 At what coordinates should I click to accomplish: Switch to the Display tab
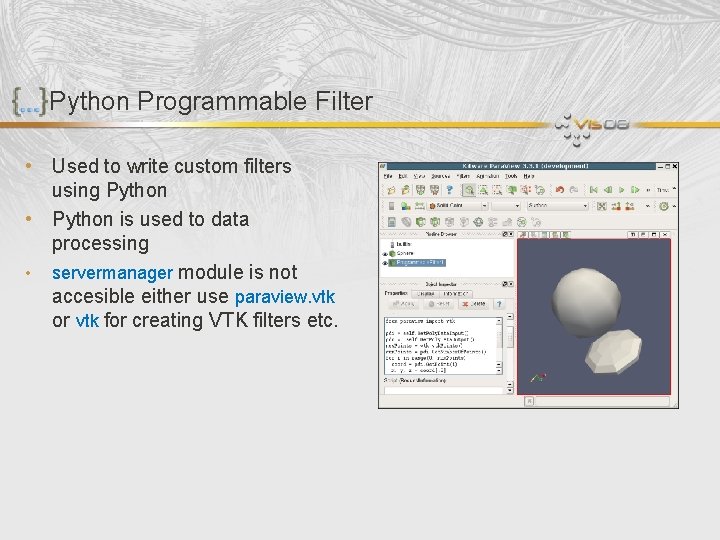point(425,293)
